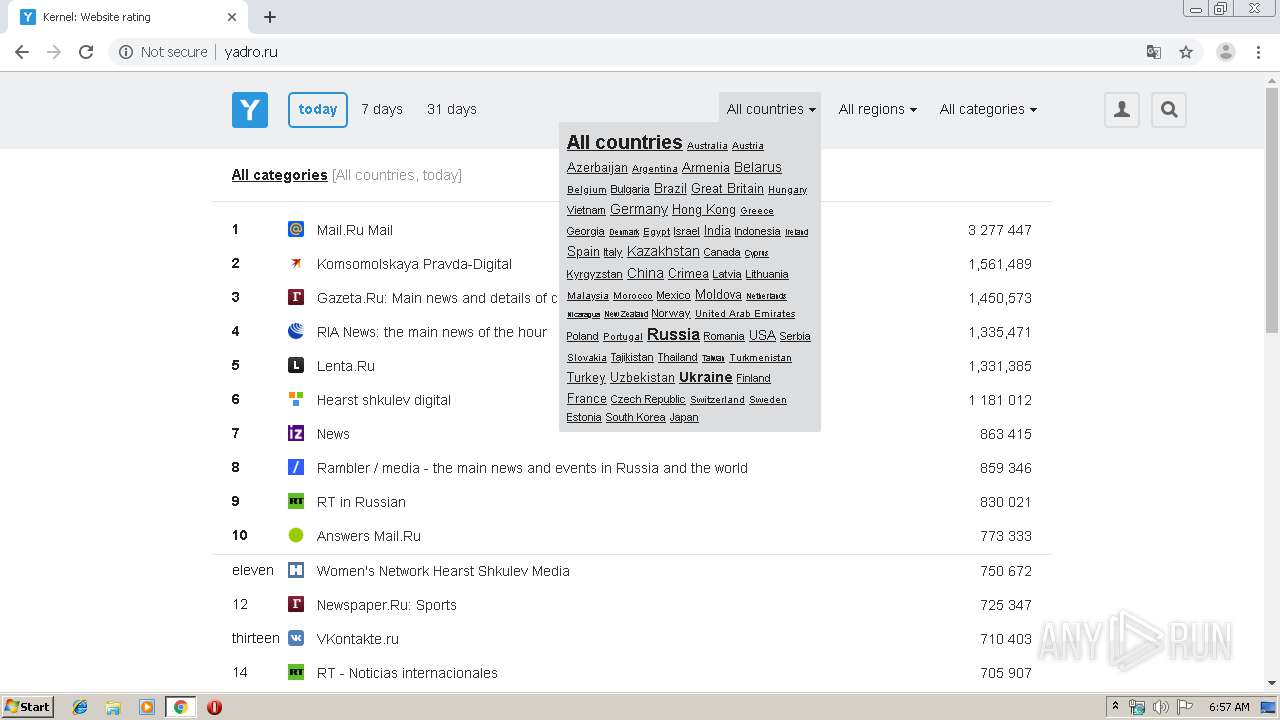Click the Gazeta.Ru row favicon
This screenshot has width=1280, height=720.
coord(296,297)
